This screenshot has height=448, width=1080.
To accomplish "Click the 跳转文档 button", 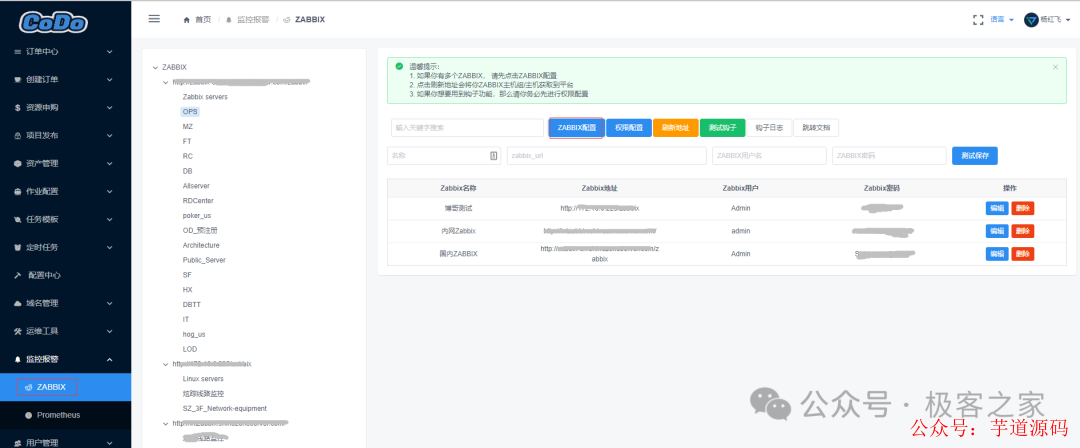I will point(816,128).
